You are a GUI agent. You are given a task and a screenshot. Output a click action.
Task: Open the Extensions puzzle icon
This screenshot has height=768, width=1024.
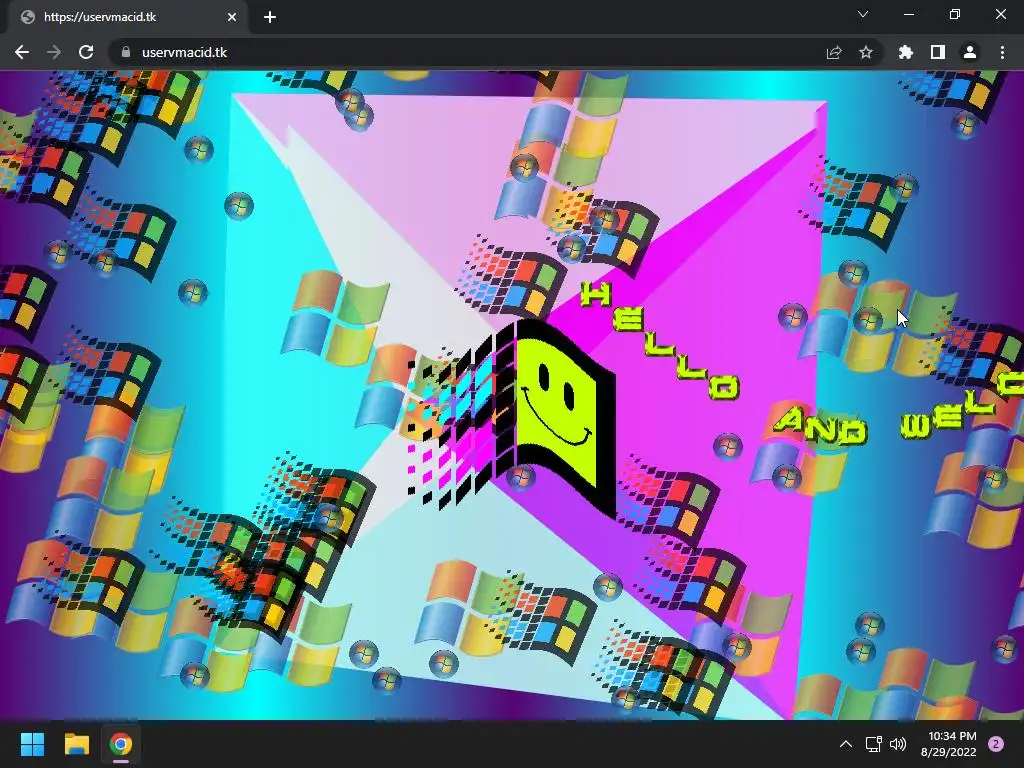[905, 52]
